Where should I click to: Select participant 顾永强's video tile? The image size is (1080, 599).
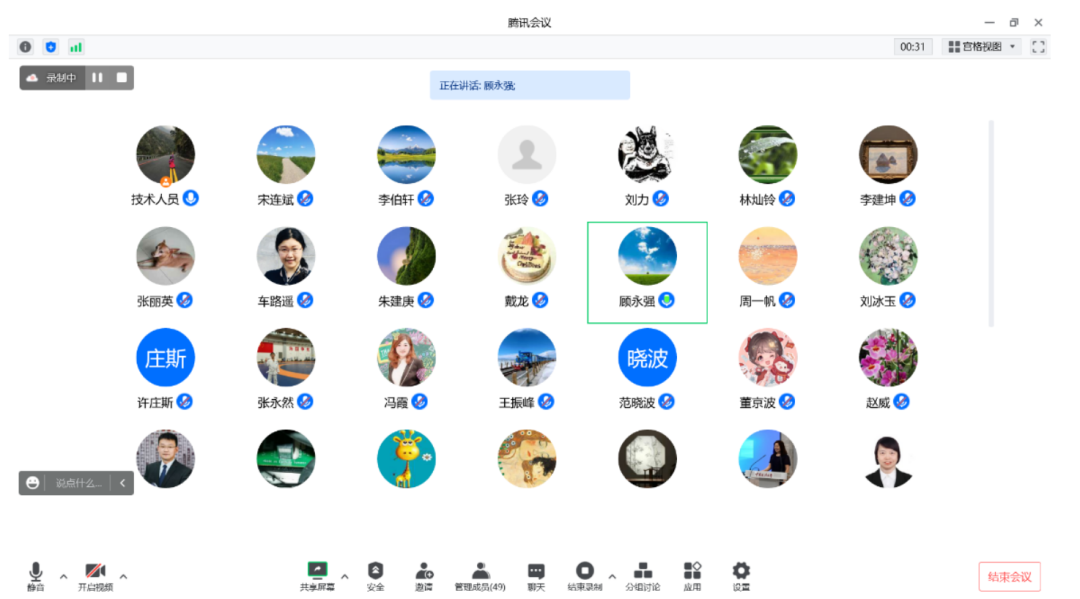point(647,272)
